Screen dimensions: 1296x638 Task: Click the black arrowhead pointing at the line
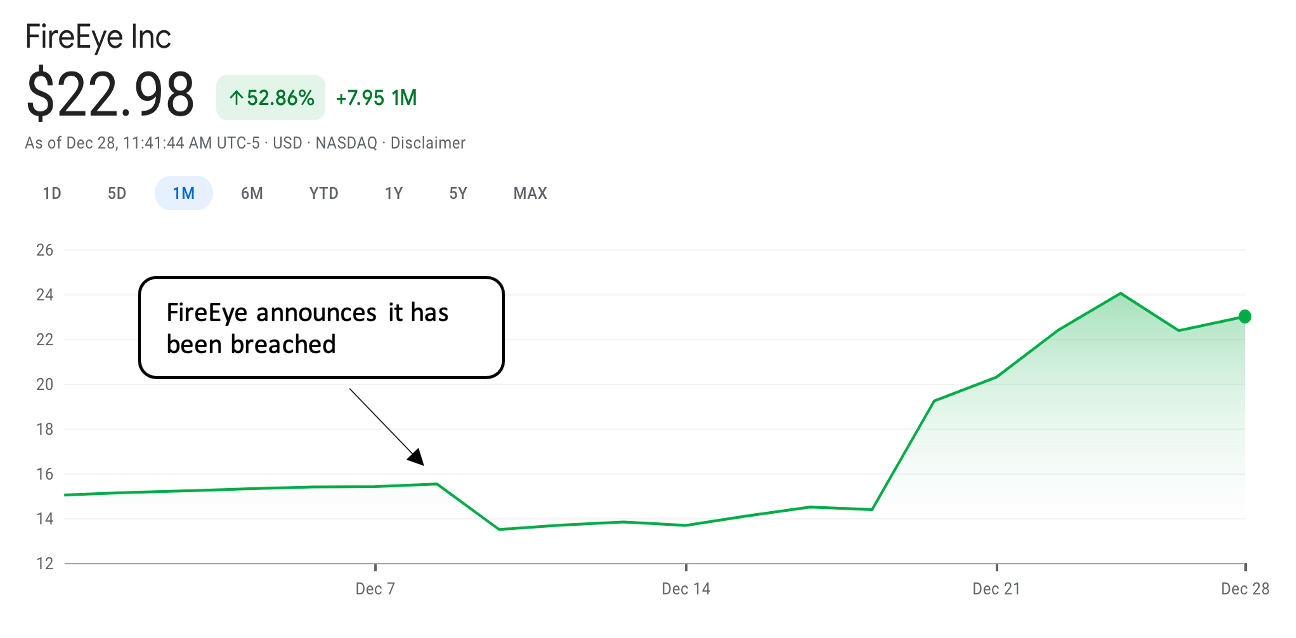point(417,456)
